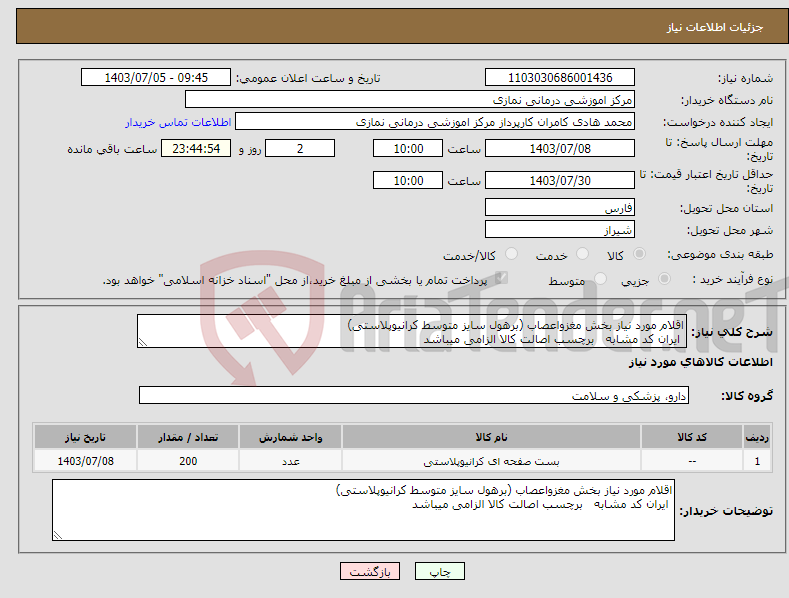Click the price validity date 1403/07/30 field

pyautogui.click(x=560, y=180)
